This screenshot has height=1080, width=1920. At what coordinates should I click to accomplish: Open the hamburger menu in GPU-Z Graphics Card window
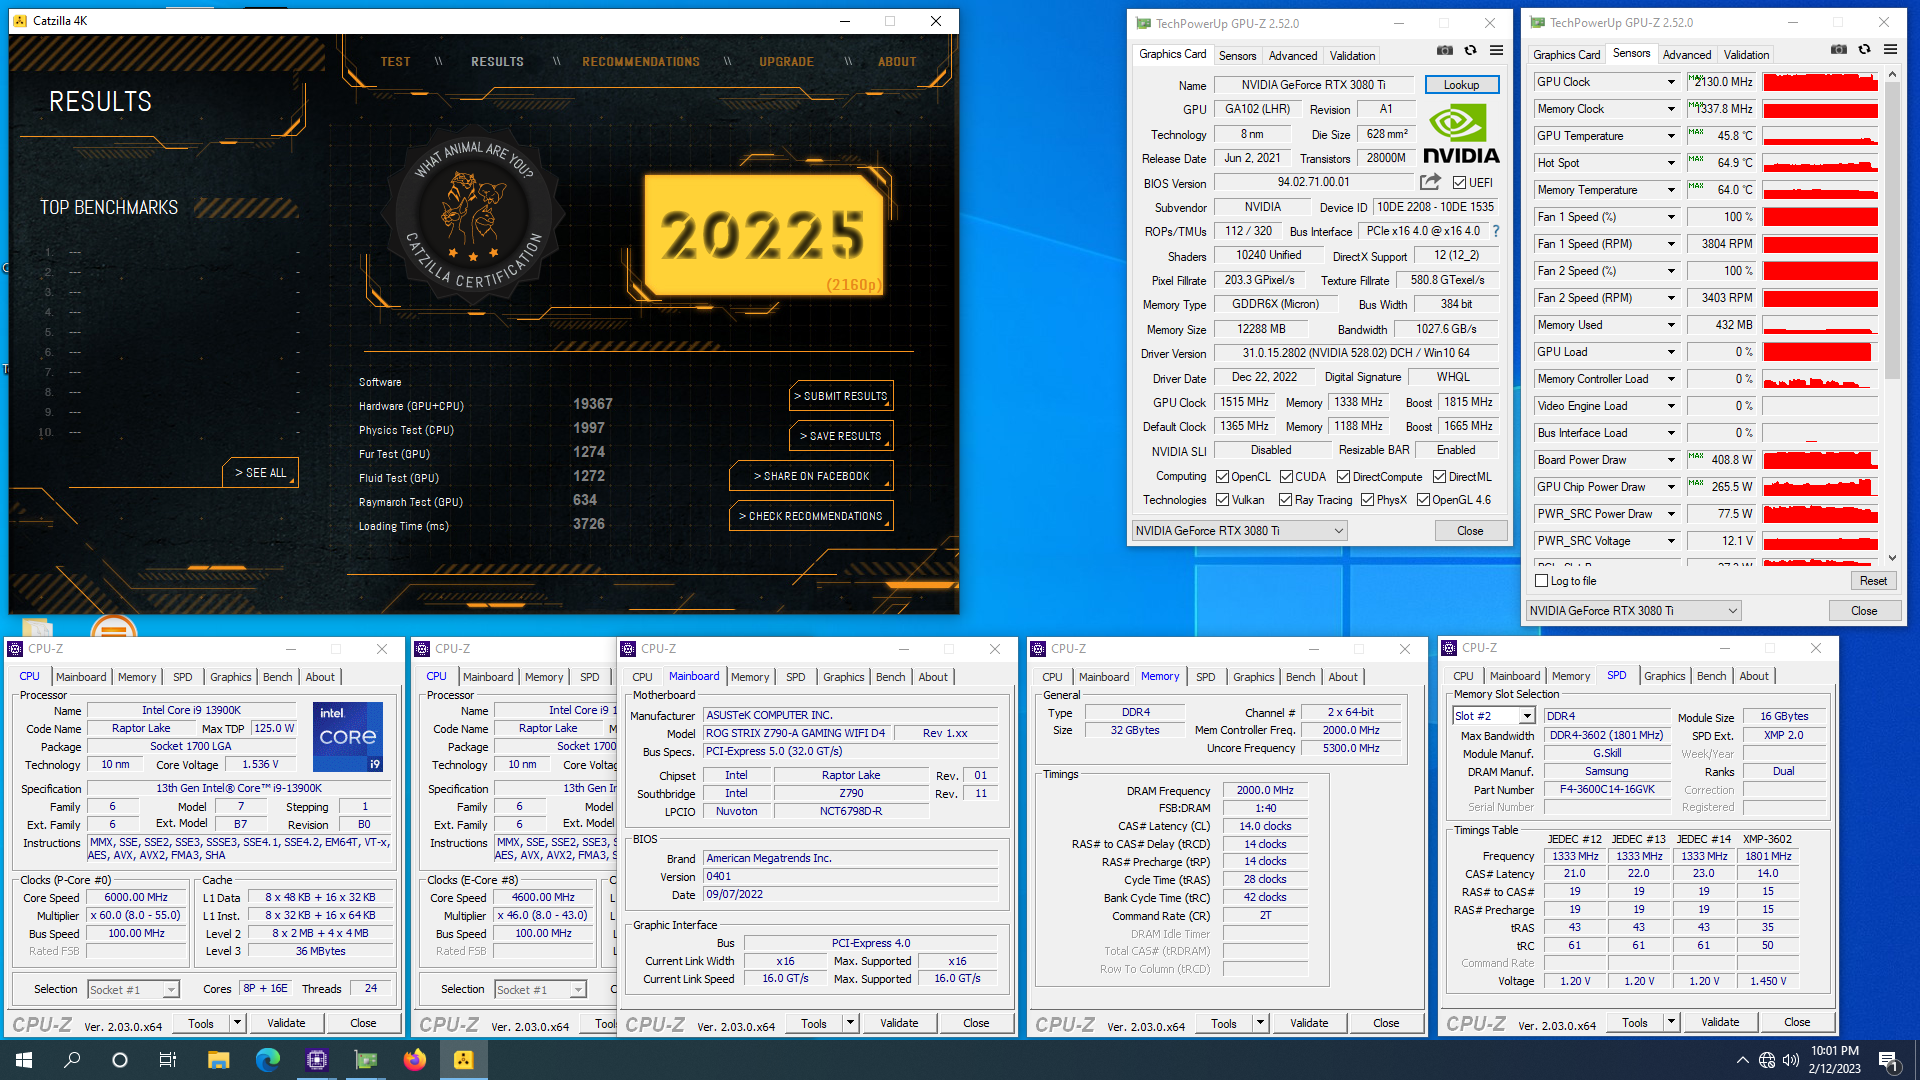[1496, 50]
